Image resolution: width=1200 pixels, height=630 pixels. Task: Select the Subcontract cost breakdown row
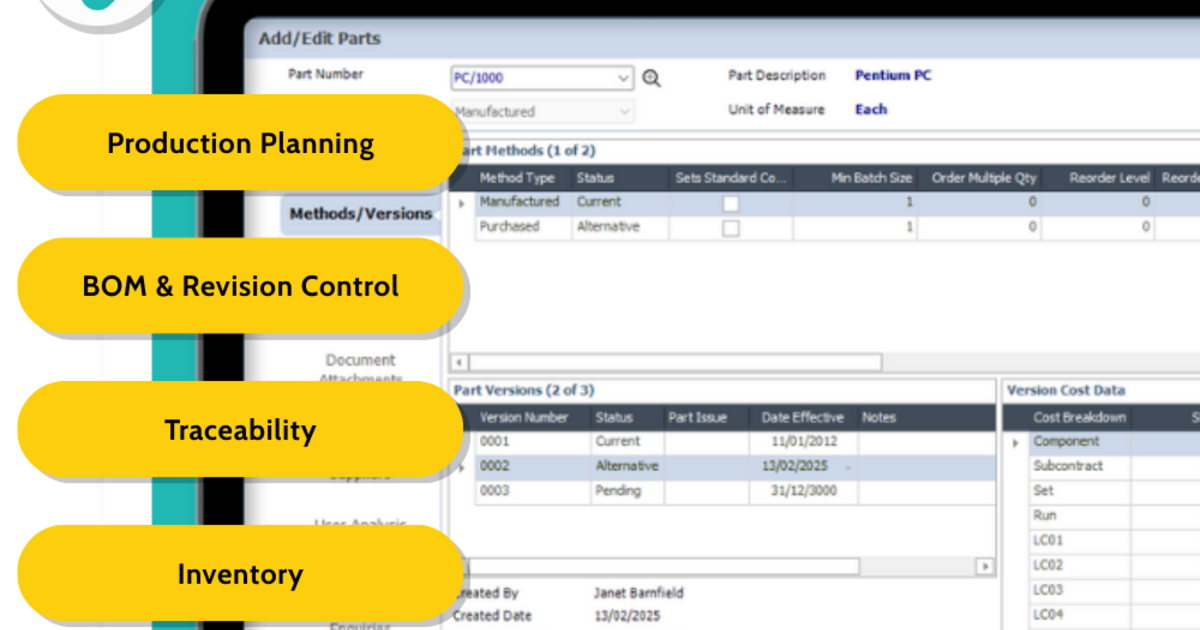(x=1103, y=467)
